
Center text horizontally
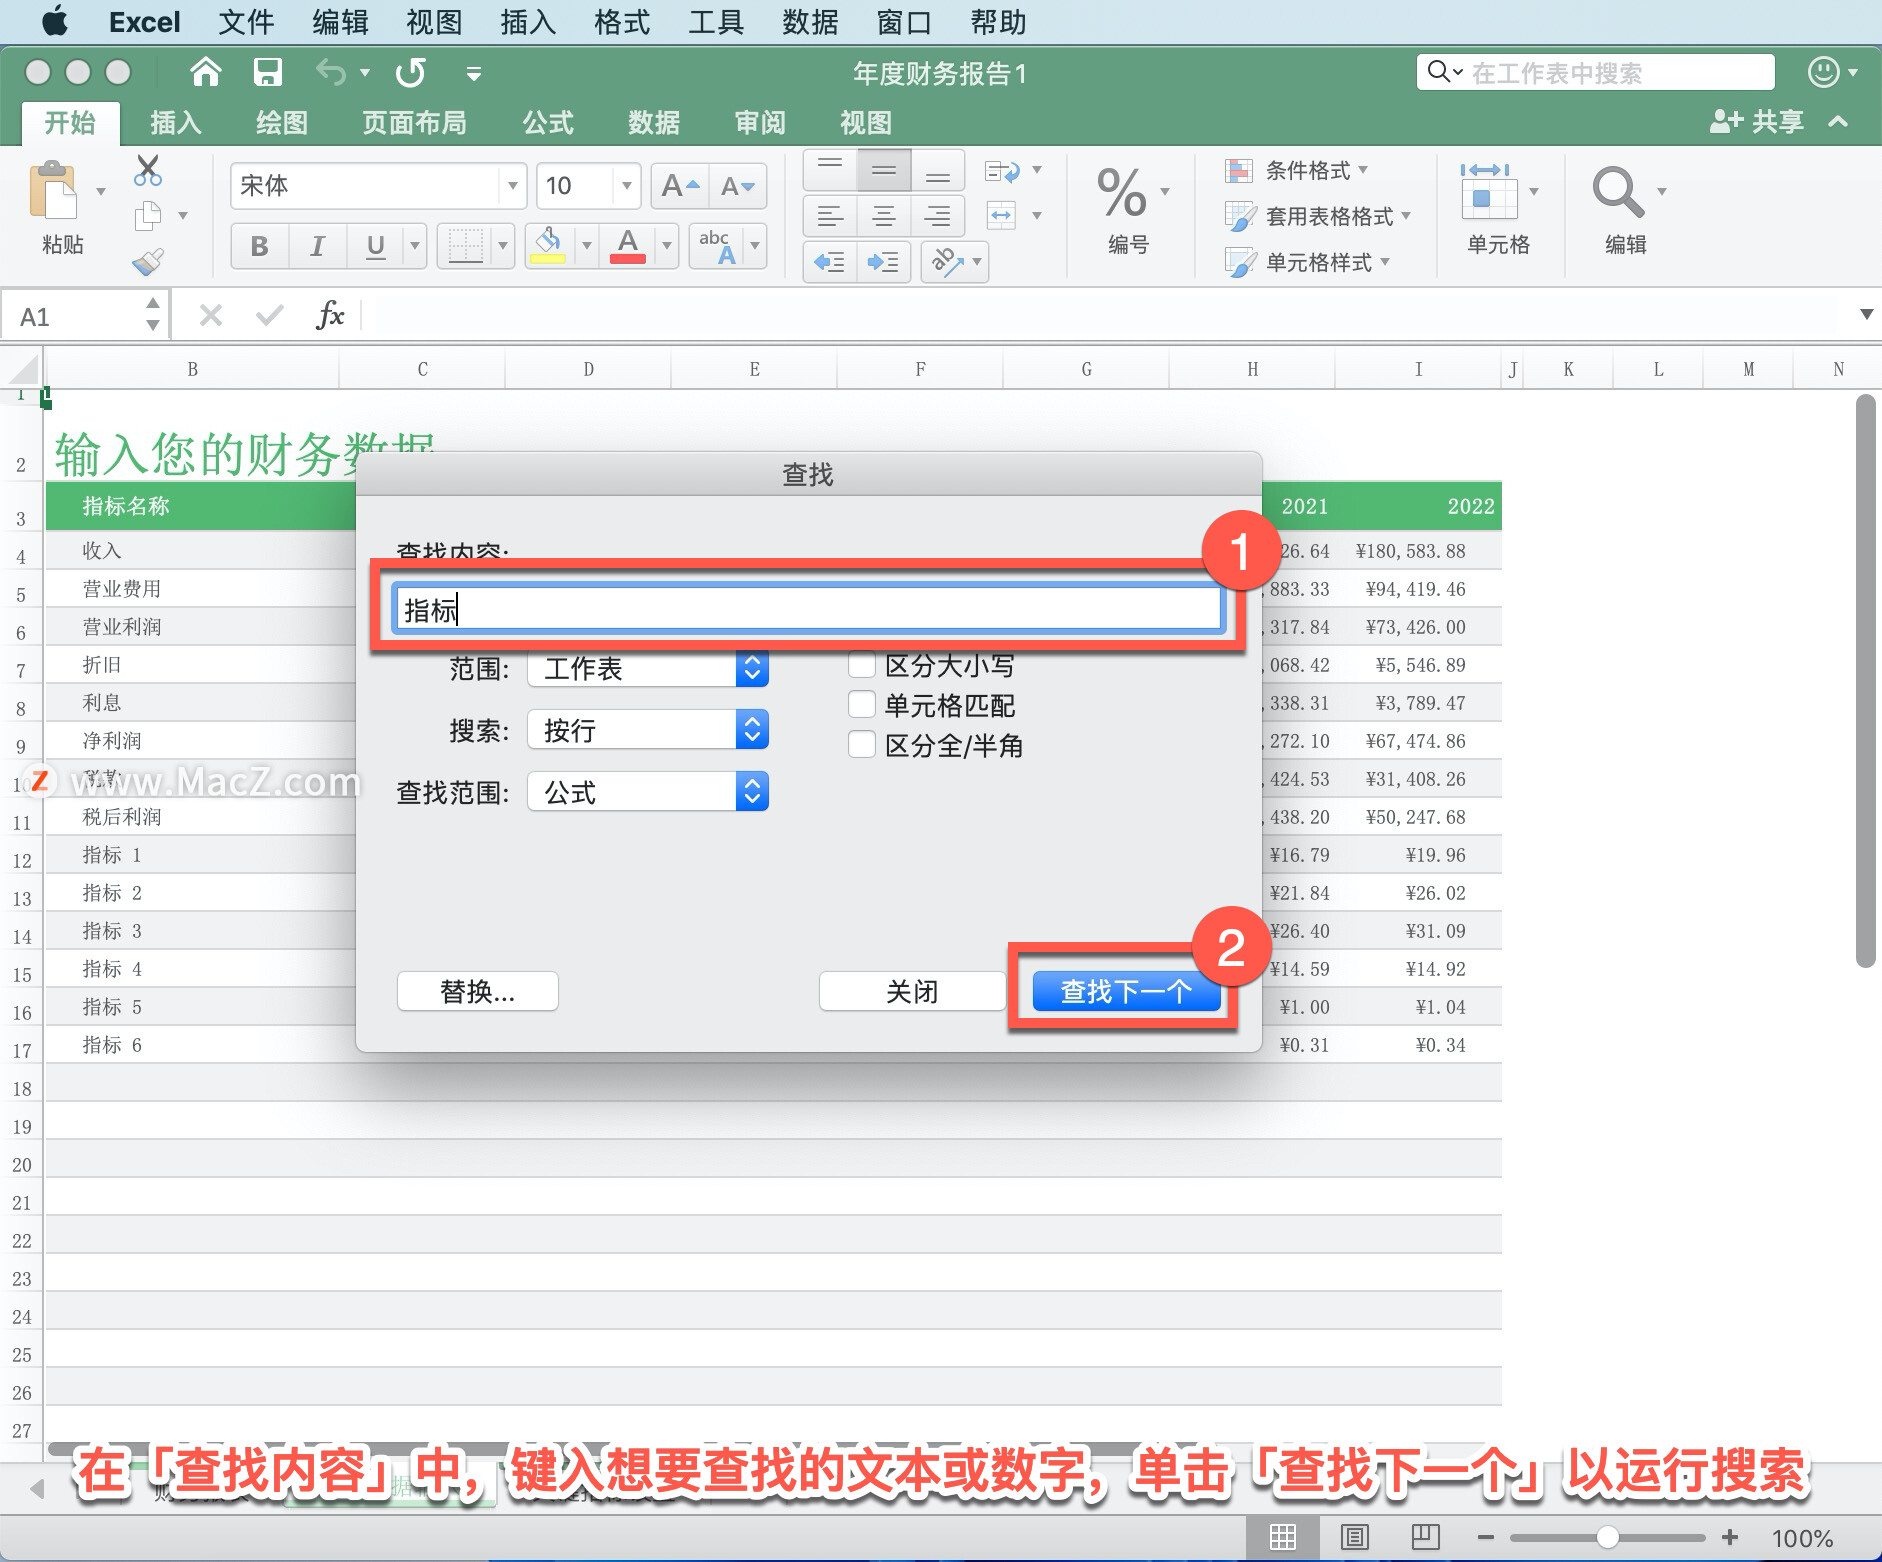[x=884, y=216]
